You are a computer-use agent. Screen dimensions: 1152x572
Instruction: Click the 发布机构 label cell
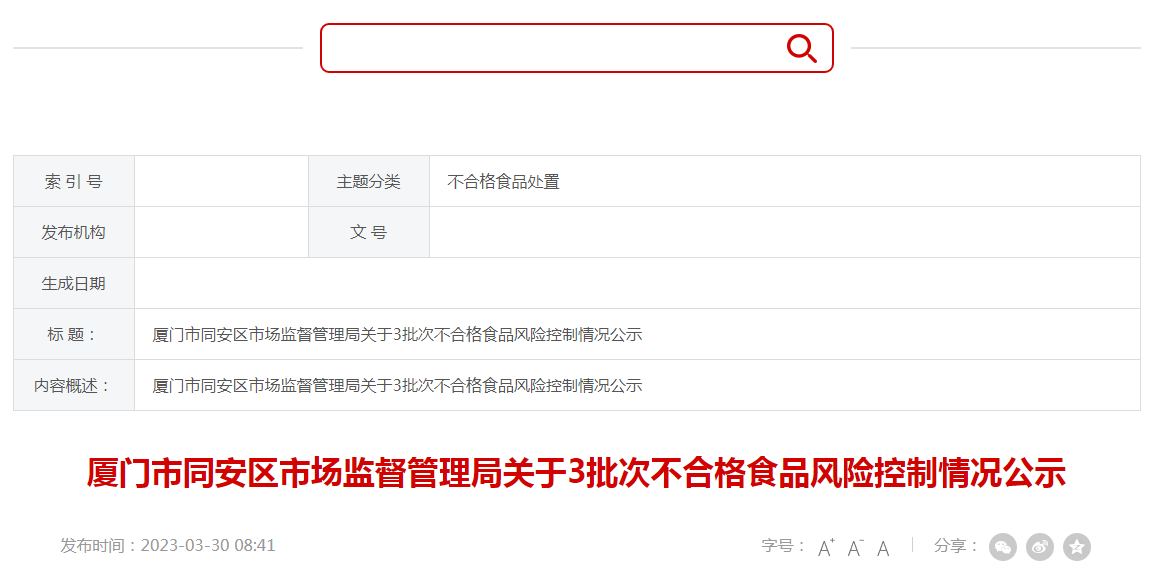[73, 232]
